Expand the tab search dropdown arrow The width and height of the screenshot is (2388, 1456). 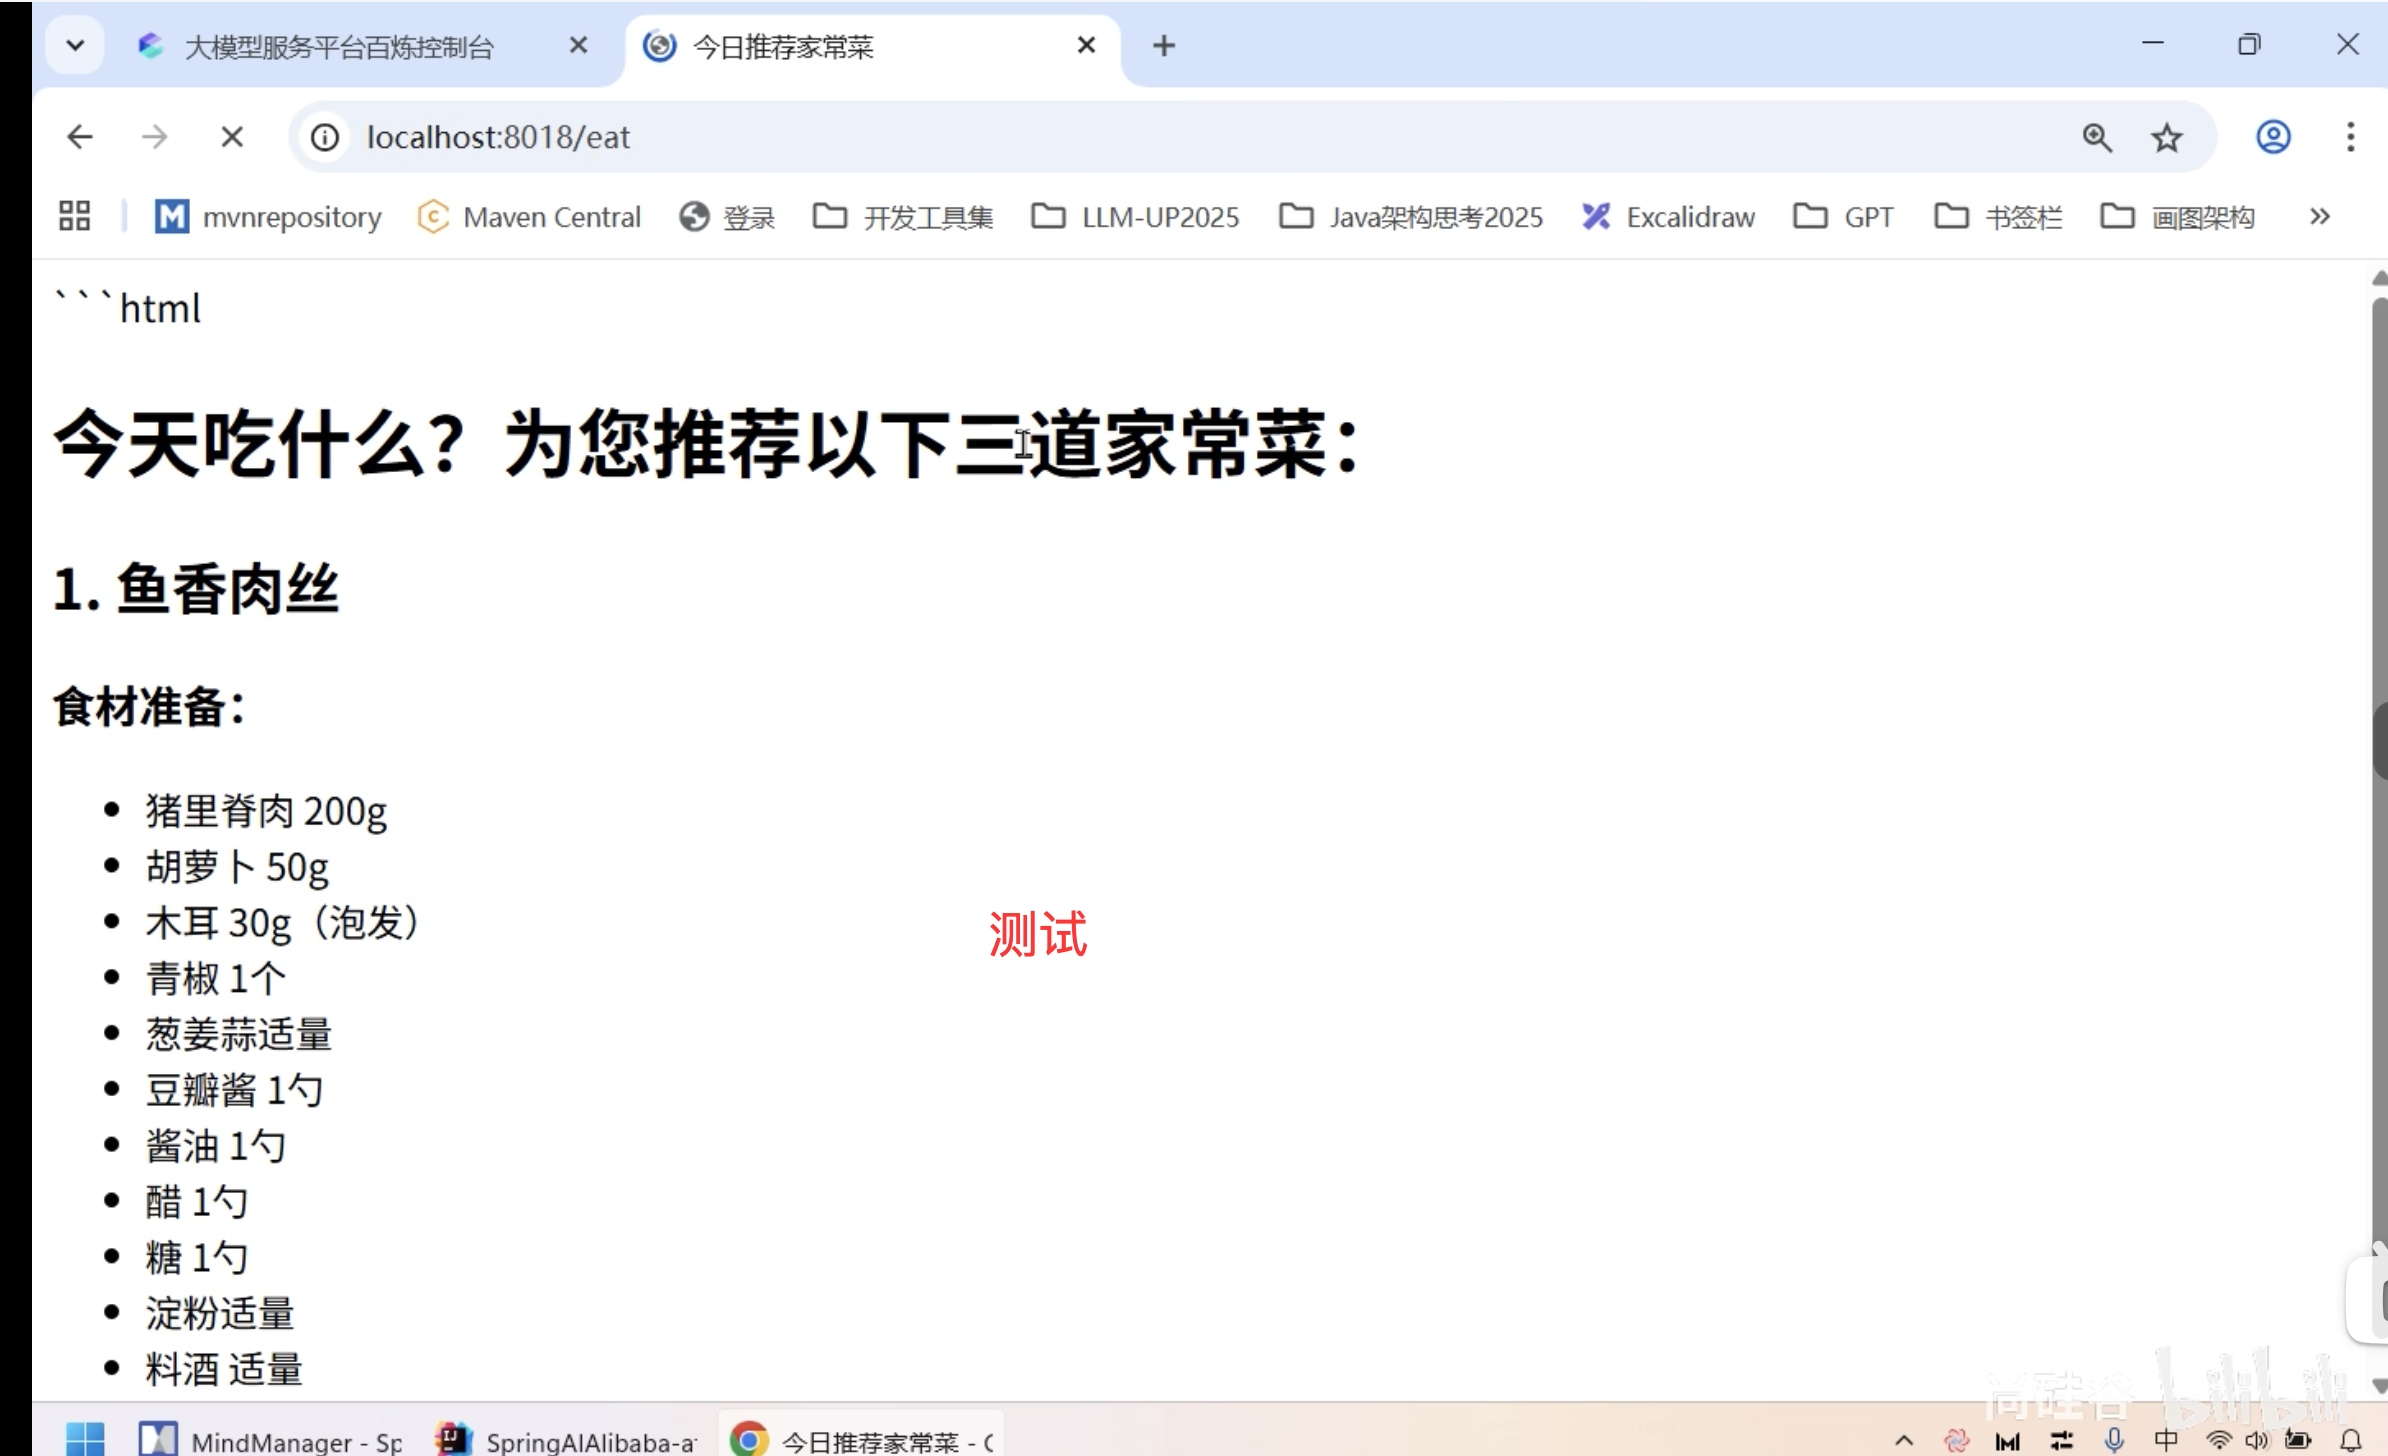point(75,44)
